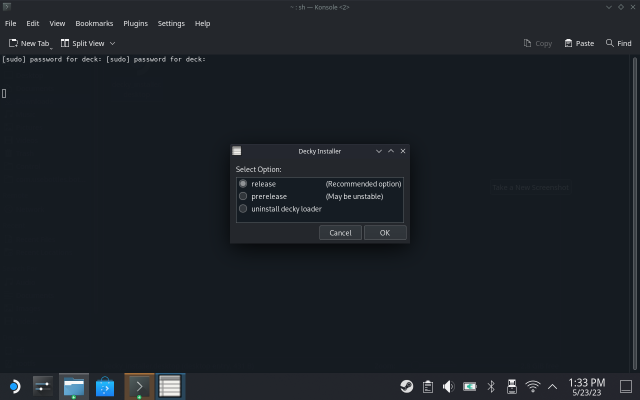The image size is (640, 400).
Task: Open the Help menu
Action: point(202,23)
